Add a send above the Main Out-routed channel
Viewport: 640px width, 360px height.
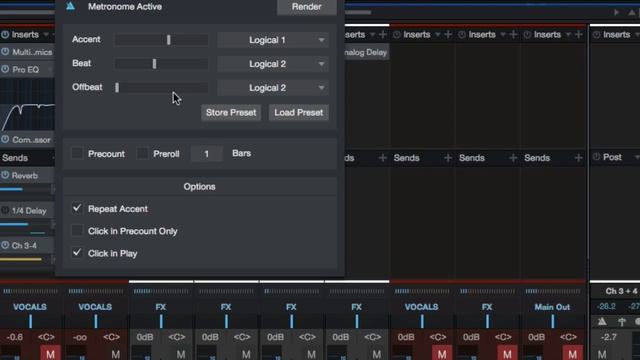click(x=578, y=158)
